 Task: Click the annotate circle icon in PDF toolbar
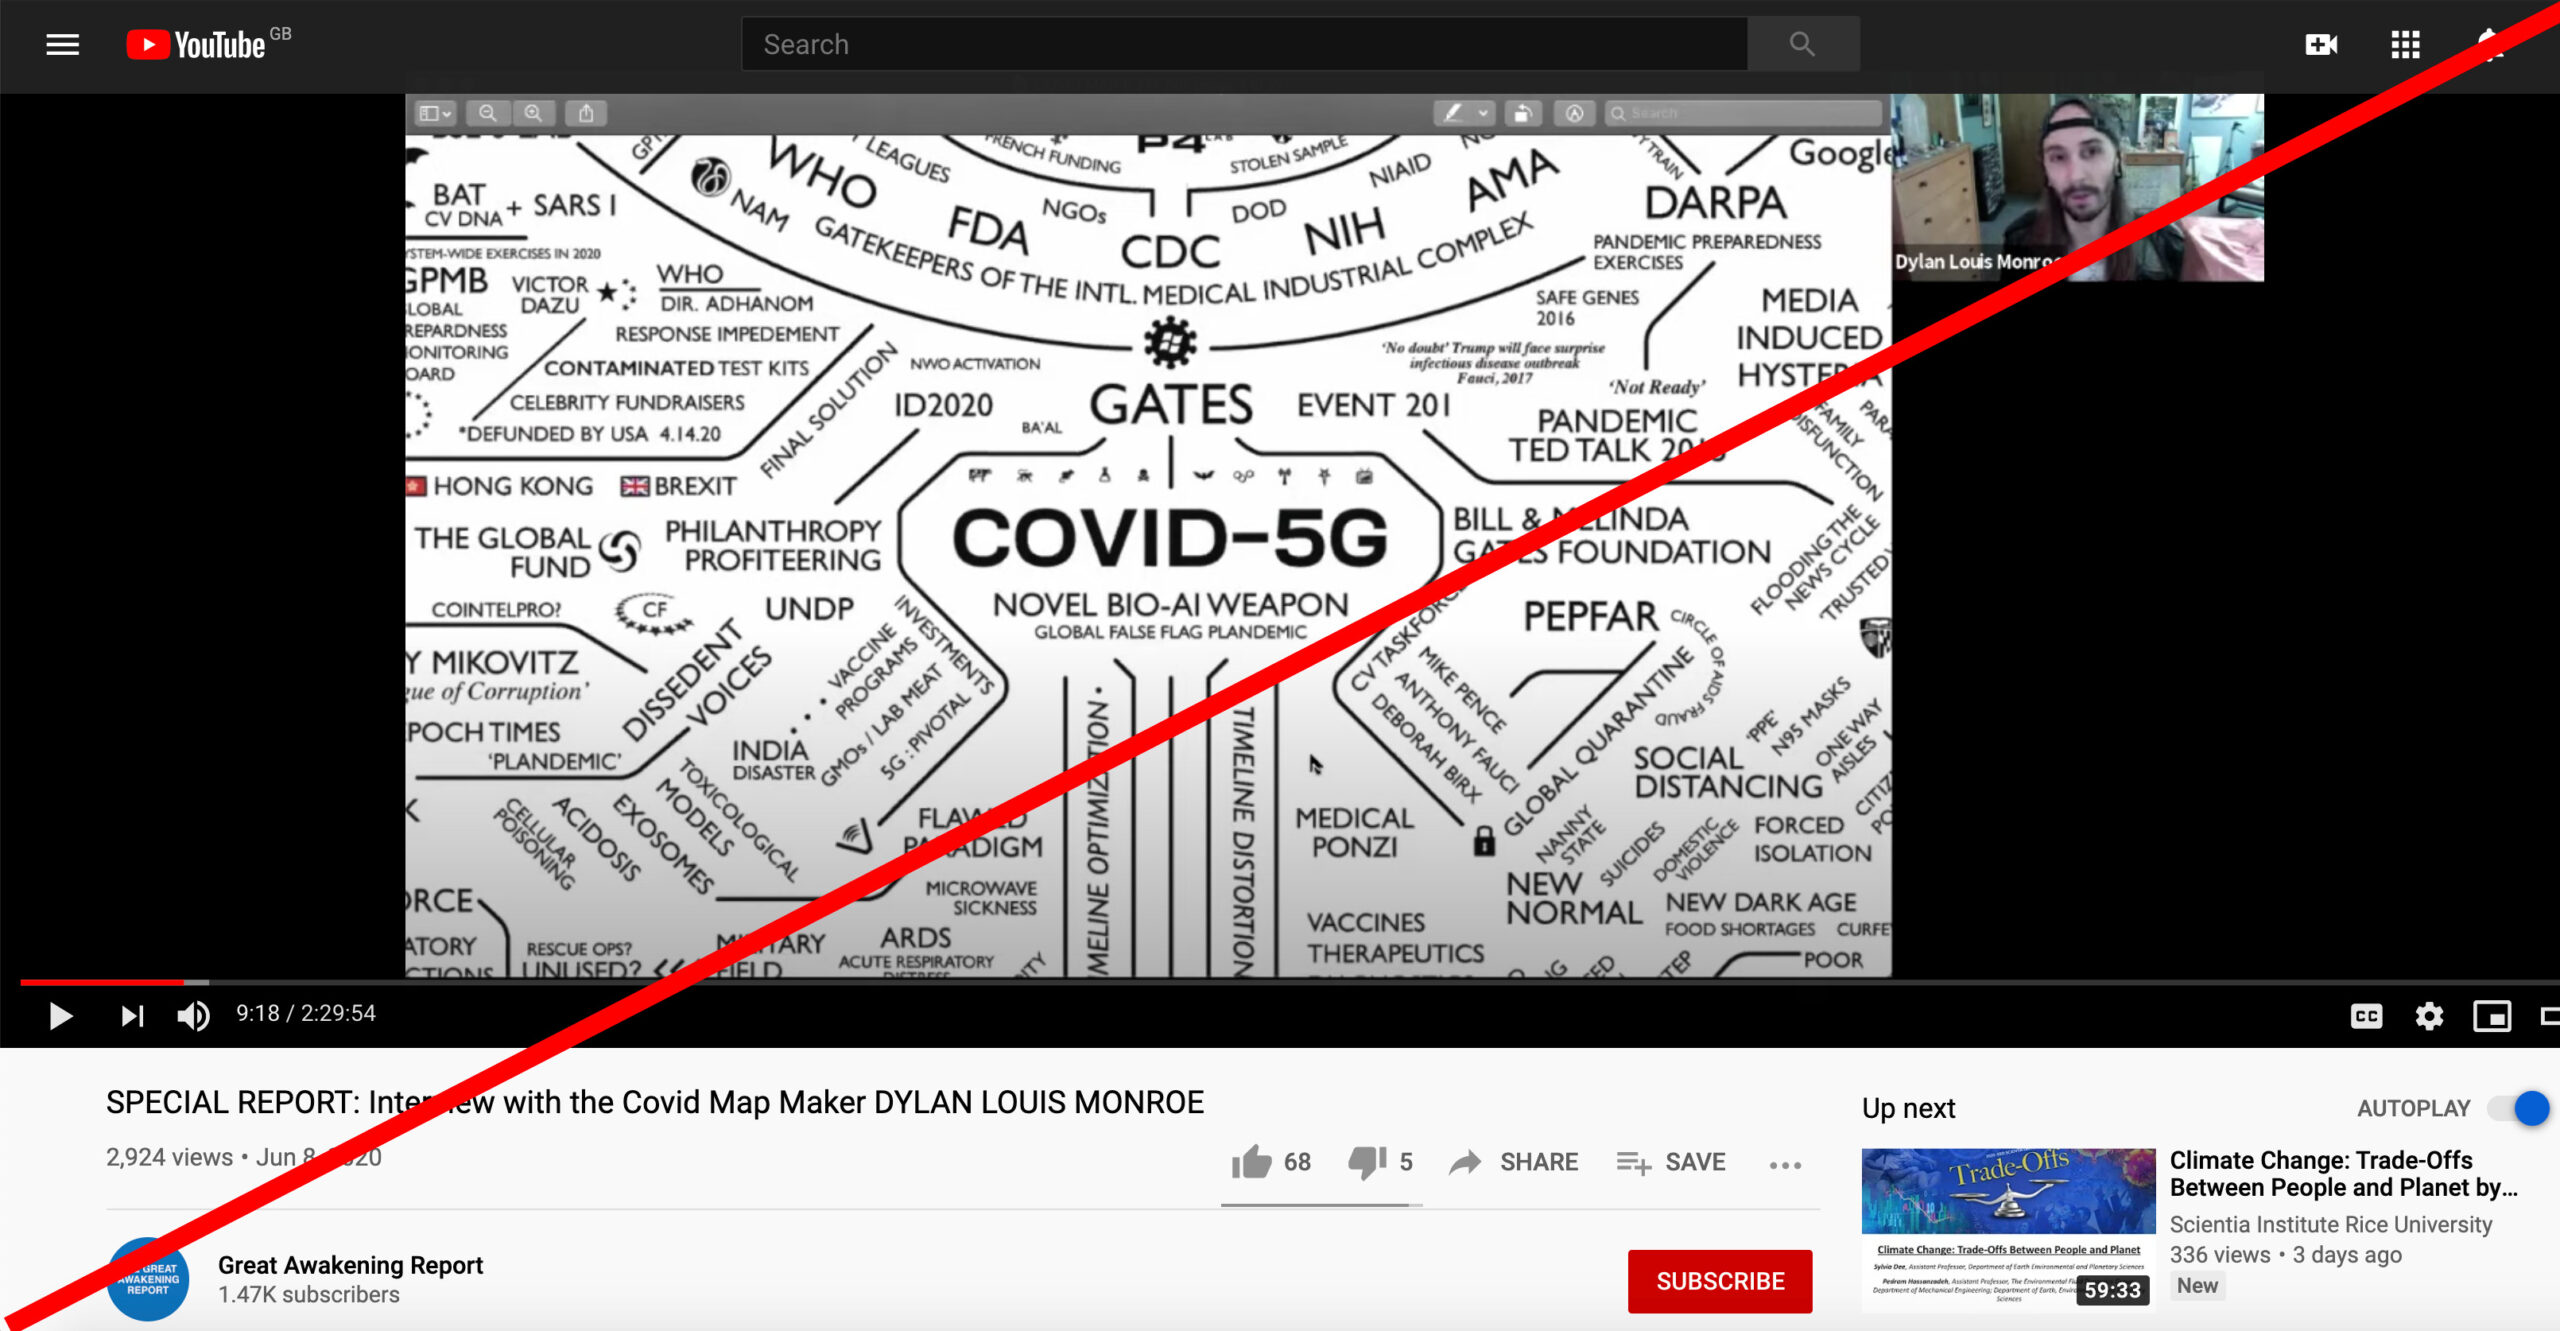pos(1574,113)
